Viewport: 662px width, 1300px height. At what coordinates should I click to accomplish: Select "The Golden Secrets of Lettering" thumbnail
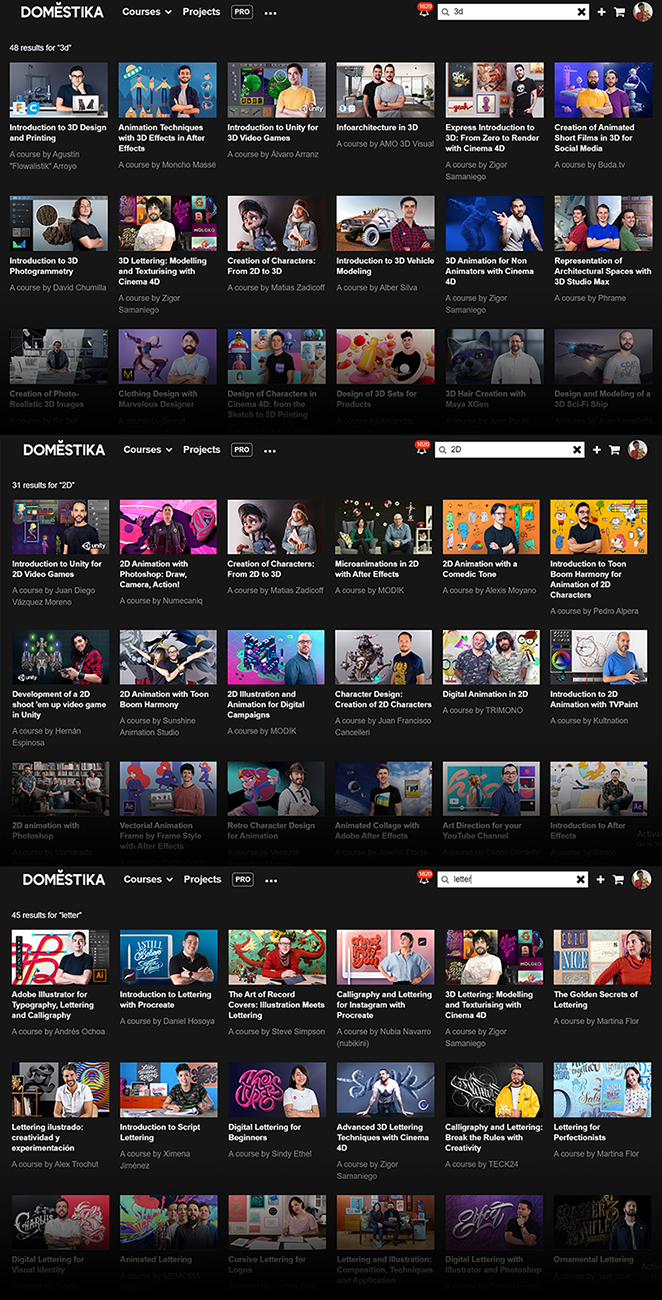click(600, 957)
